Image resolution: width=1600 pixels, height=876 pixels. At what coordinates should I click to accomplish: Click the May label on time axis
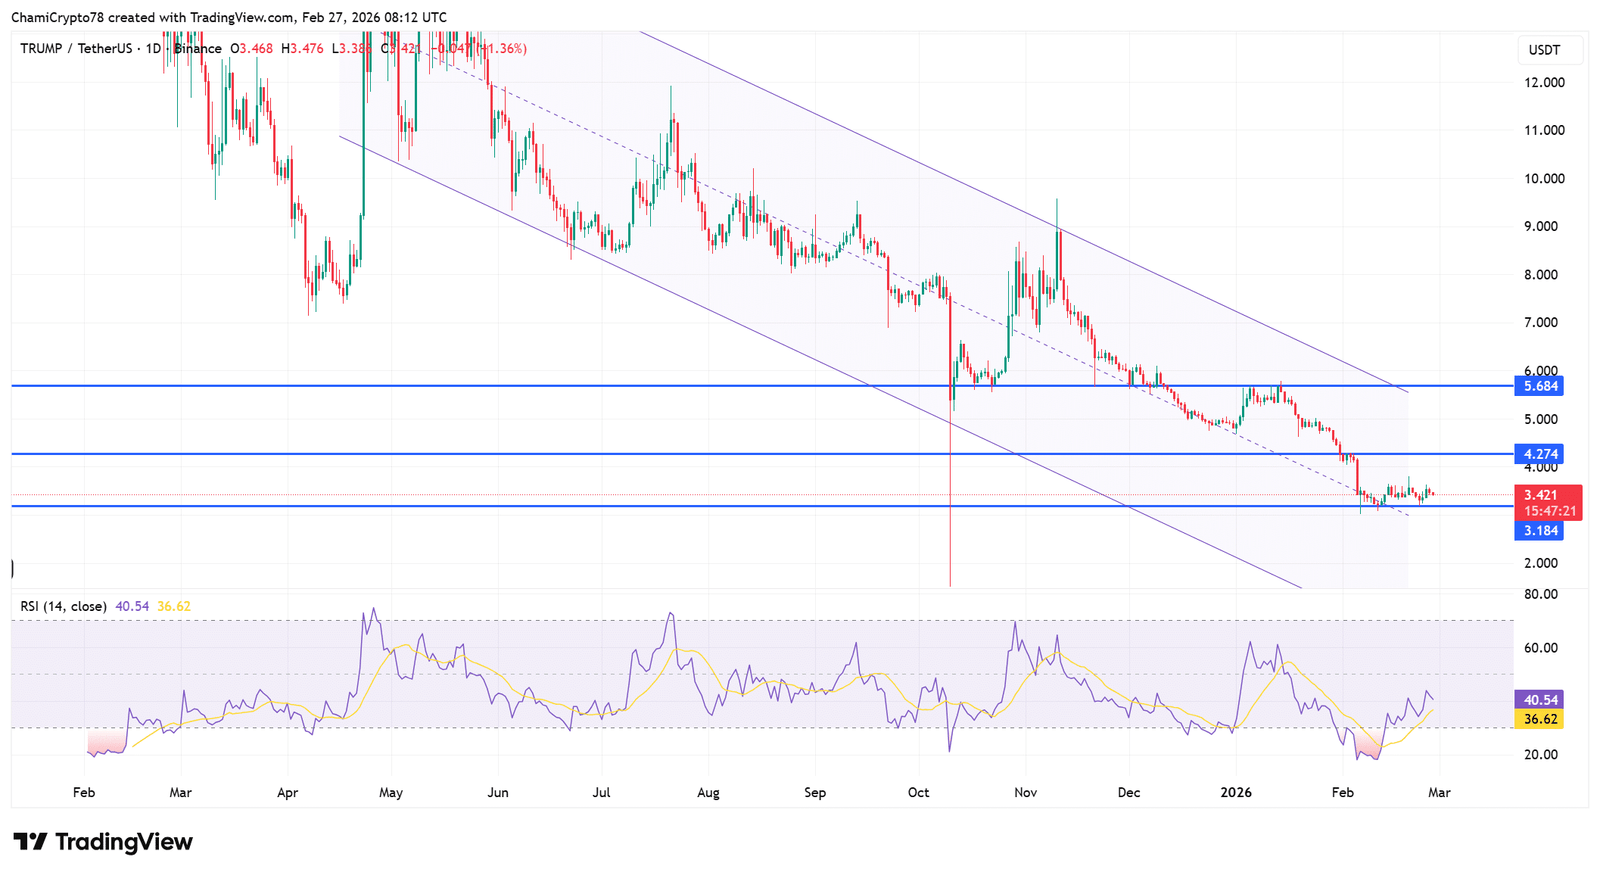pyautogui.click(x=391, y=792)
